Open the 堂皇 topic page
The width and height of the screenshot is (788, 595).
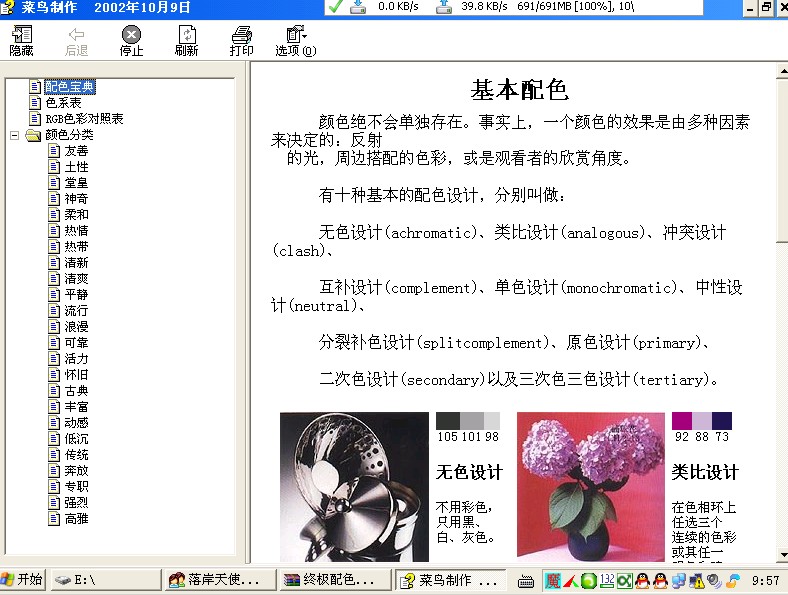coord(76,183)
